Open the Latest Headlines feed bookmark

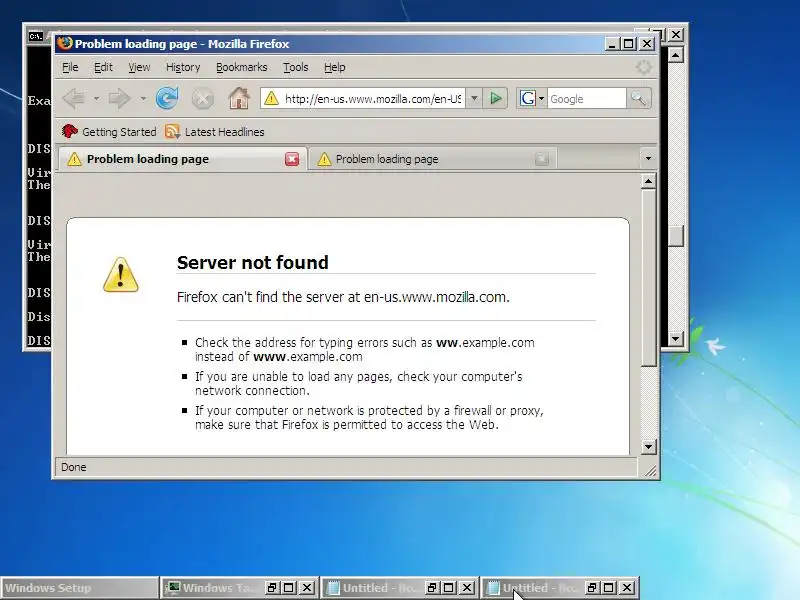(215, 132)
